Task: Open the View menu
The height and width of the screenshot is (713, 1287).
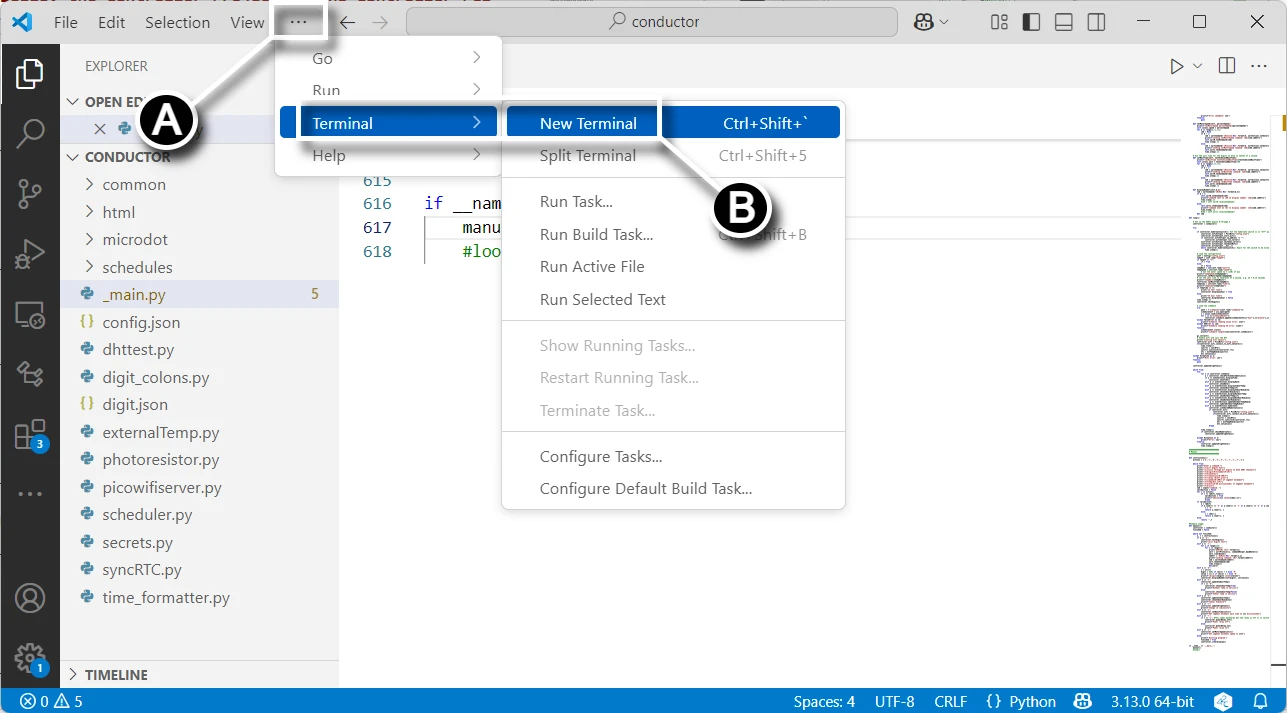Action: pos(247,22)
